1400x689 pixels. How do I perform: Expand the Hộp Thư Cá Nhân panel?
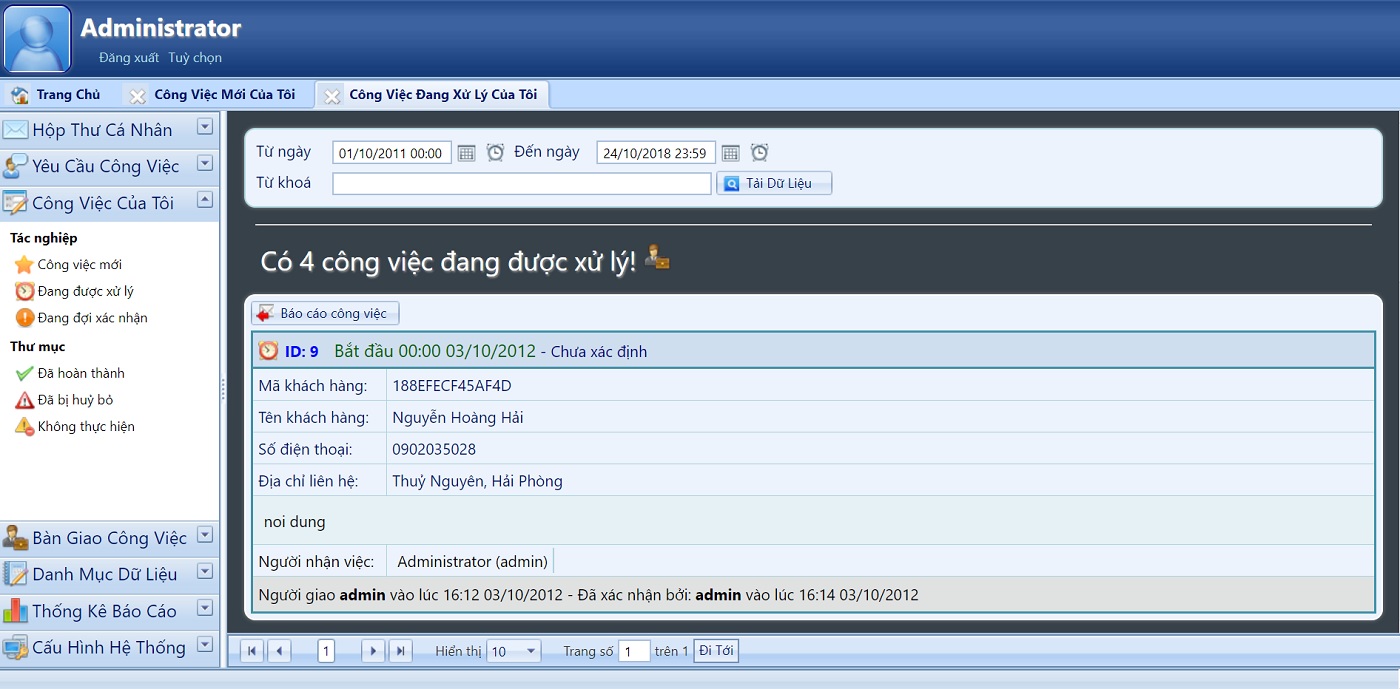[204, 127]
